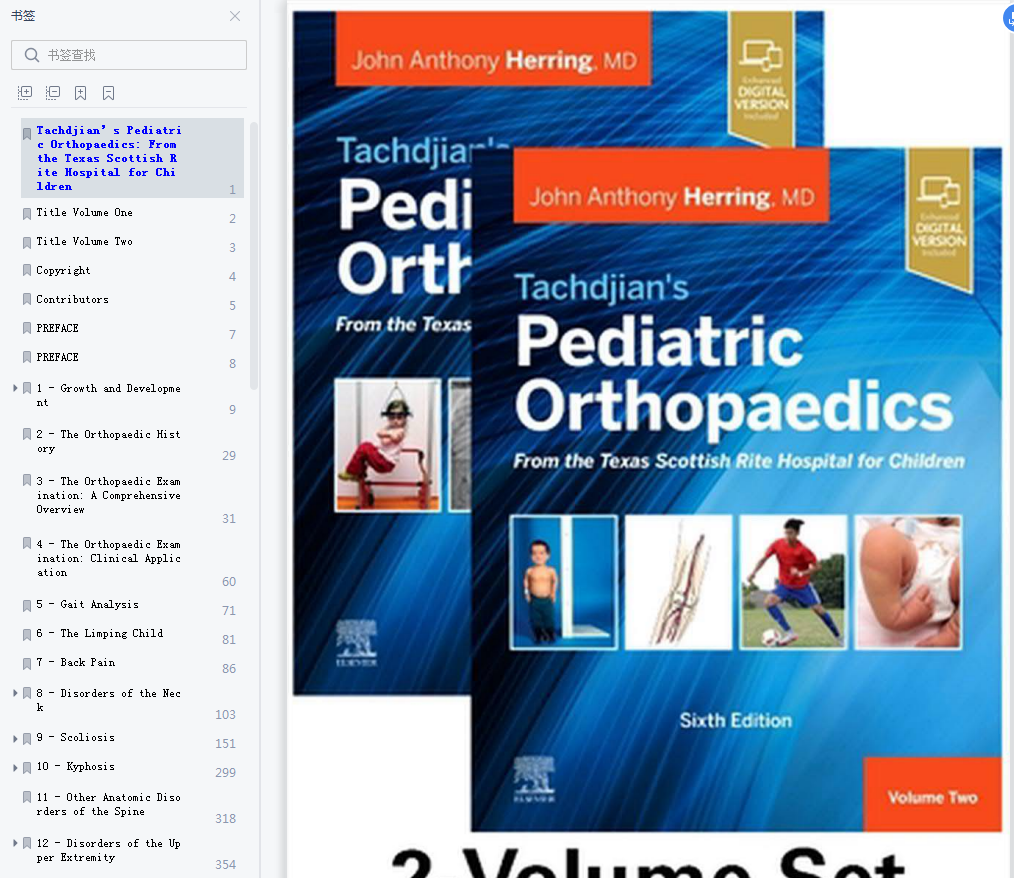Click the soccer player photo on Volume Two cover
This screenshot has width=1014, height=878.
793,582
